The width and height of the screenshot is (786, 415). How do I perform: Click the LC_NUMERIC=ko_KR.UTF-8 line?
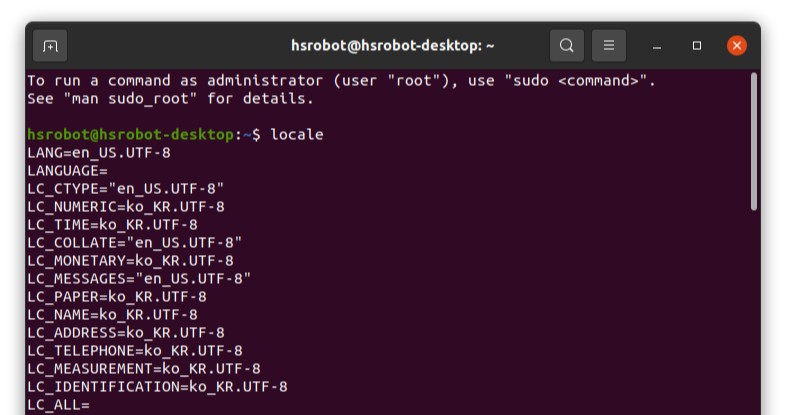pyautogui.click(x=126, y=206)
